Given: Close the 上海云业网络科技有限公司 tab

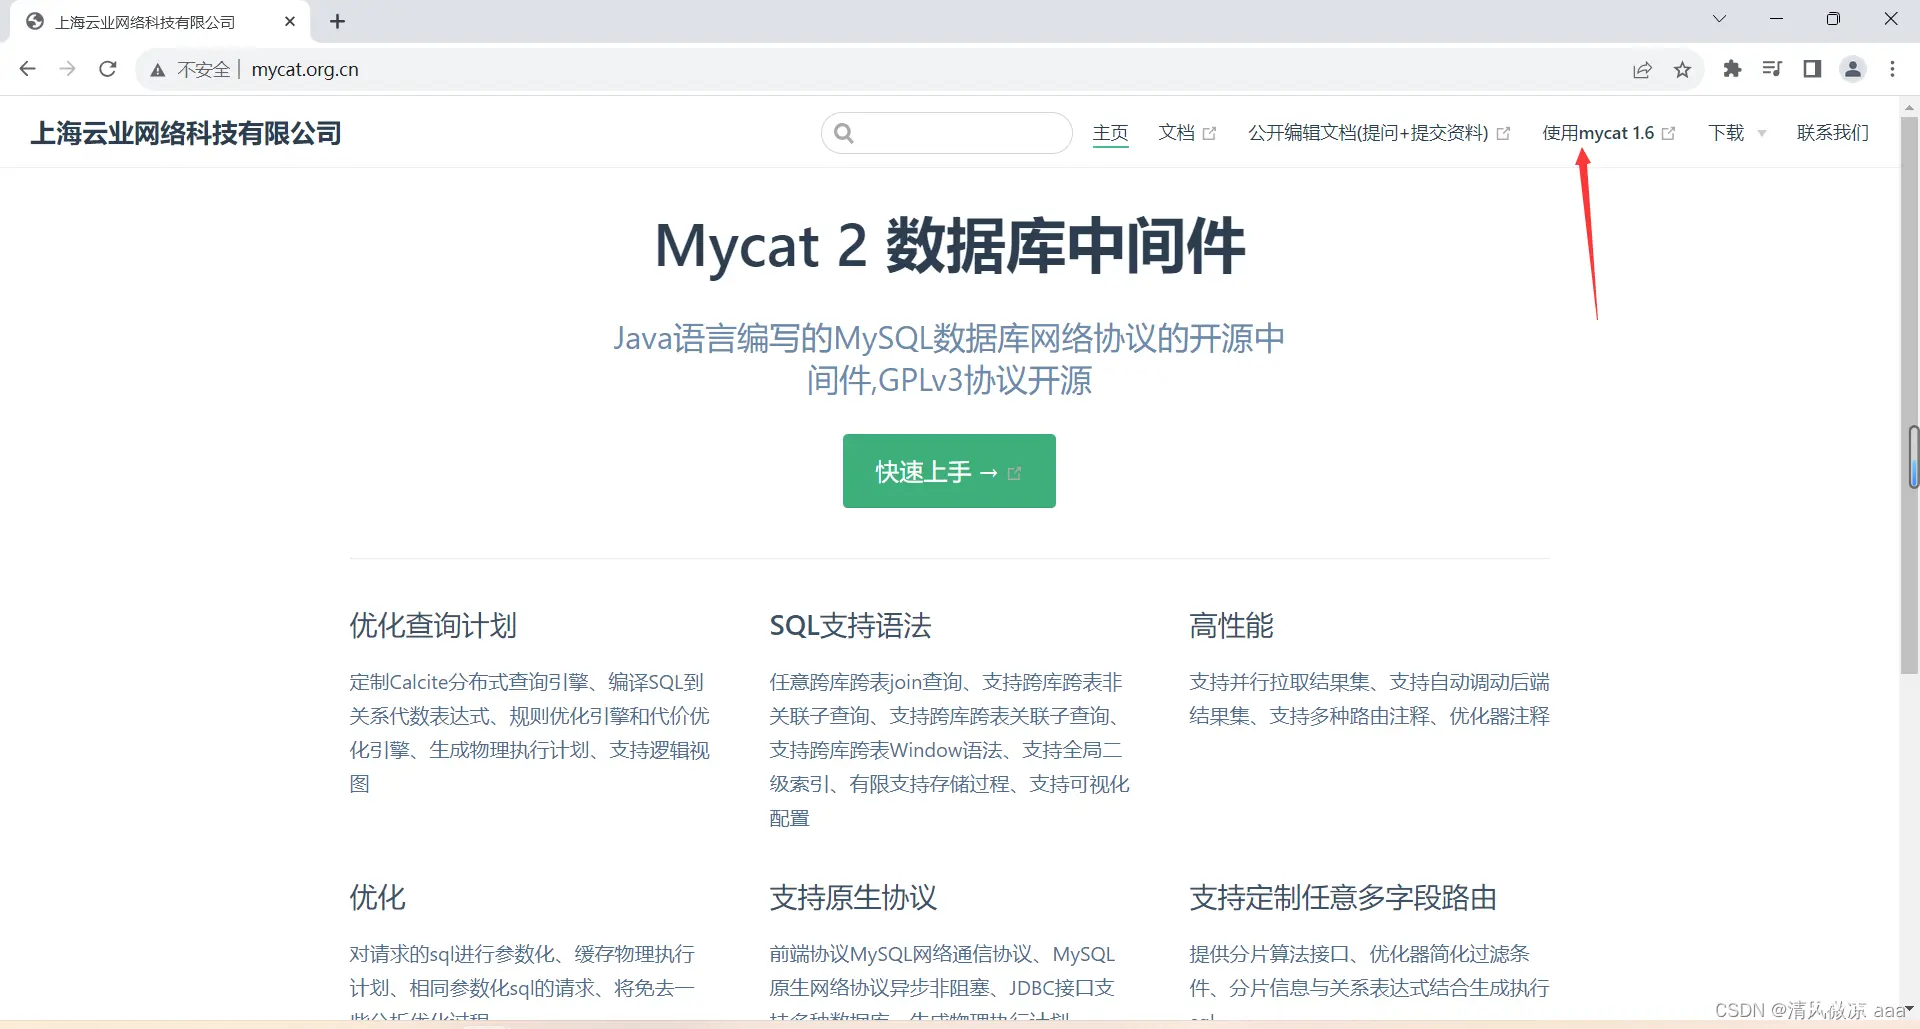Looking at the screenshot, I should coord(290,21).
